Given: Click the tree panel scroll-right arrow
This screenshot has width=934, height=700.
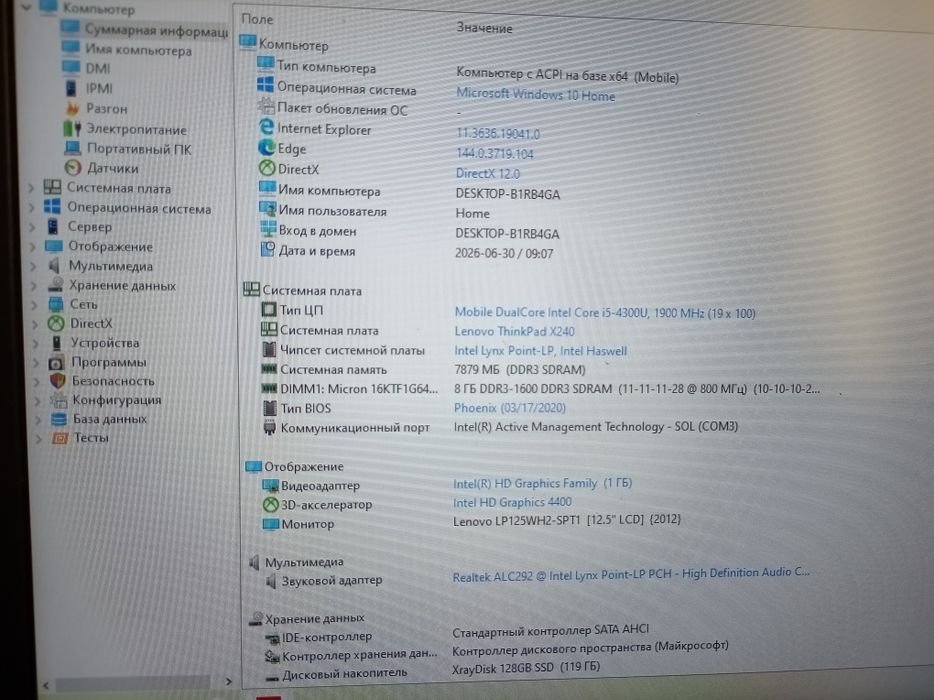Looking at the screenshot, I should 228,681.
